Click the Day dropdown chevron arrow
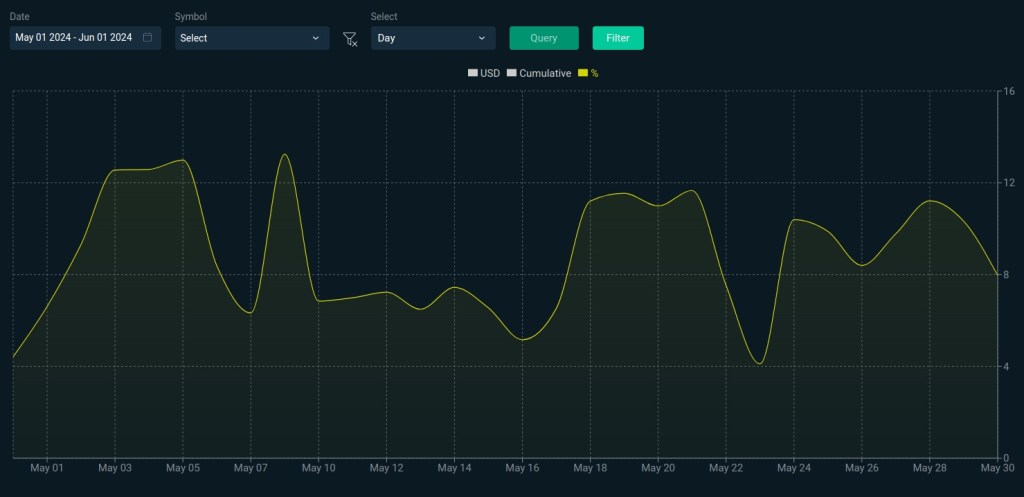 point(482,38)
